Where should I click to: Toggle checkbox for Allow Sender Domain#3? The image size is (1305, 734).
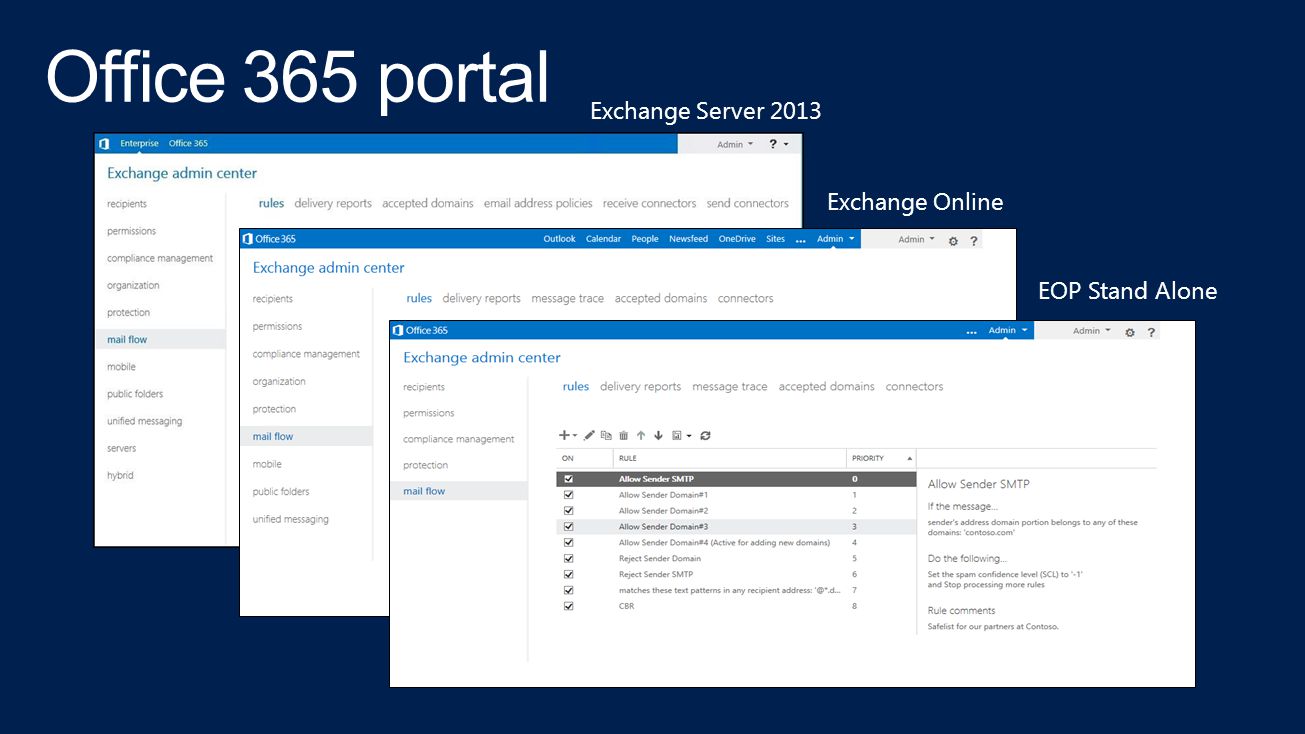coord(569,527)
